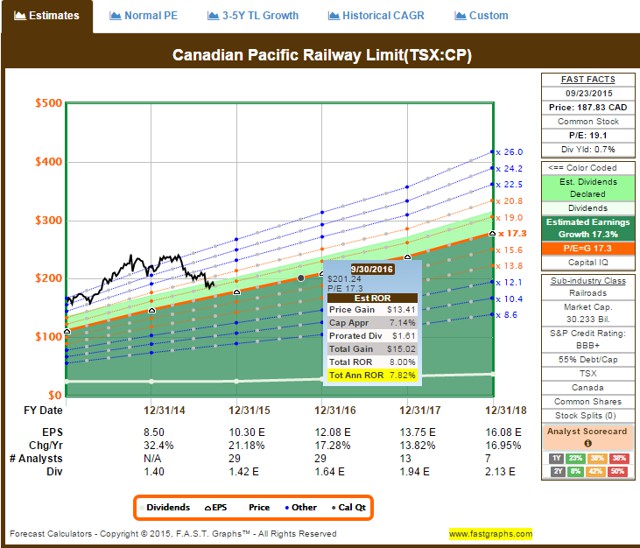The height and width of the screenshot is (548, 640).
Task: Click chart icon on Custom tab
Action: tap(460, 16)
